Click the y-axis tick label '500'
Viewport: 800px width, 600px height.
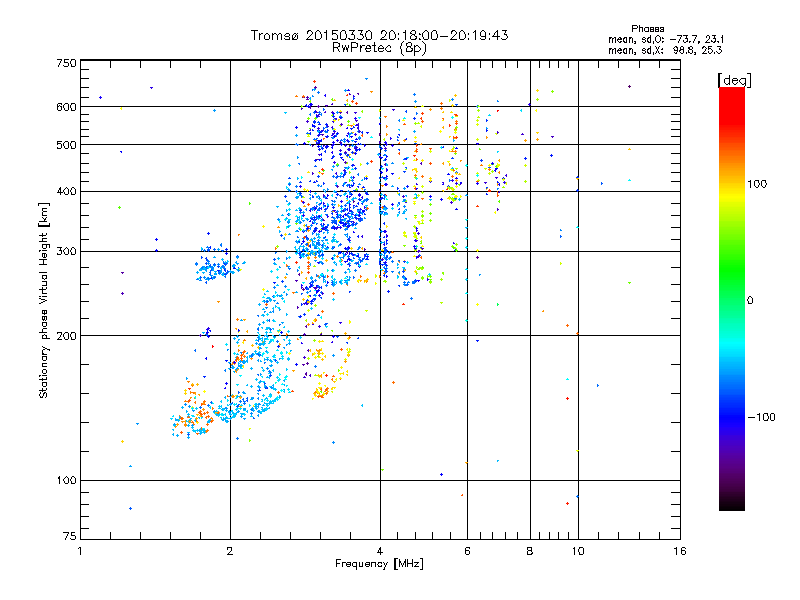[66, 145]
